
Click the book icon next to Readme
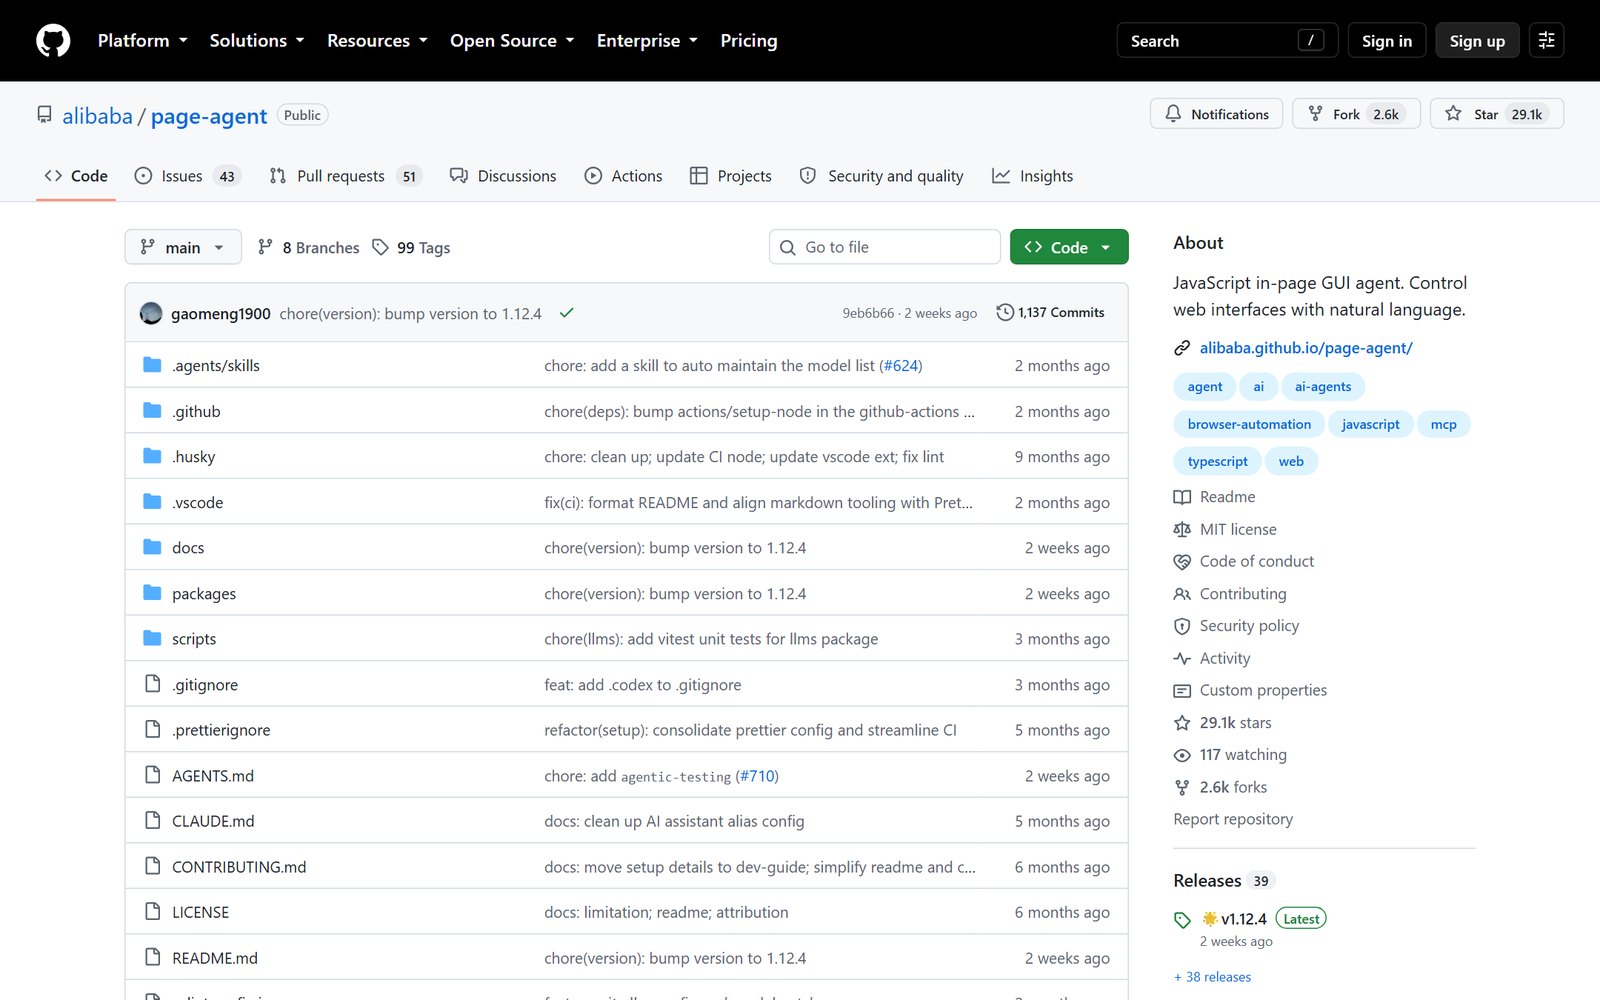[1182, 497]
